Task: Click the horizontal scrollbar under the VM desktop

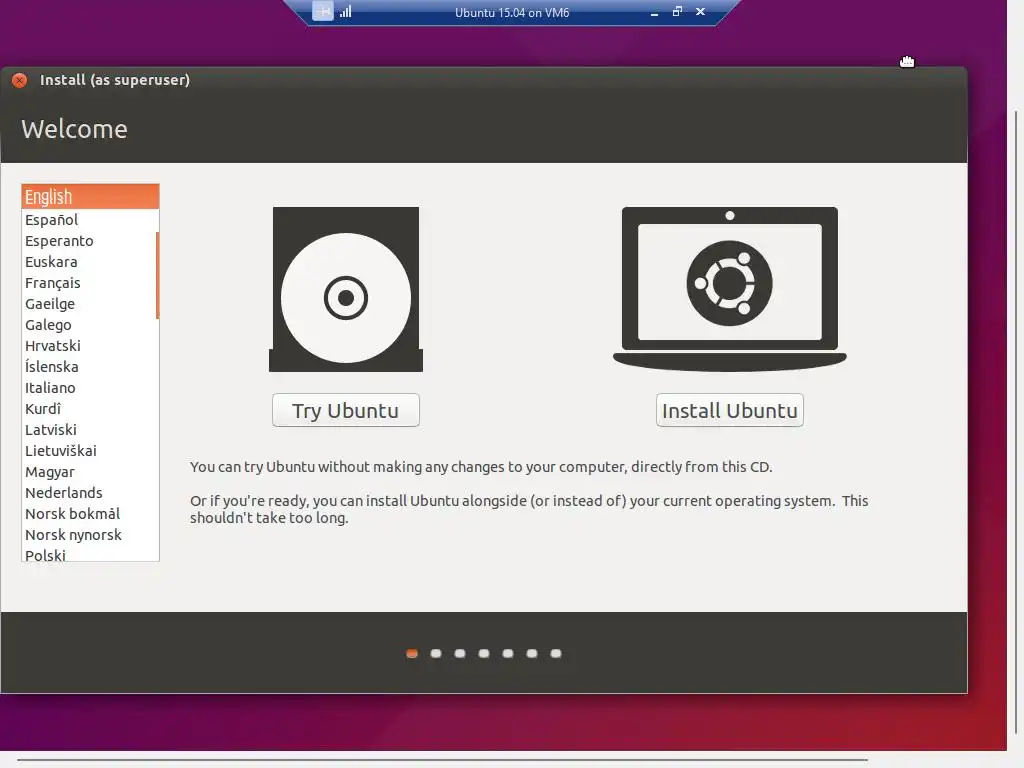Action: pyautogui.click(x=443, y=760)
